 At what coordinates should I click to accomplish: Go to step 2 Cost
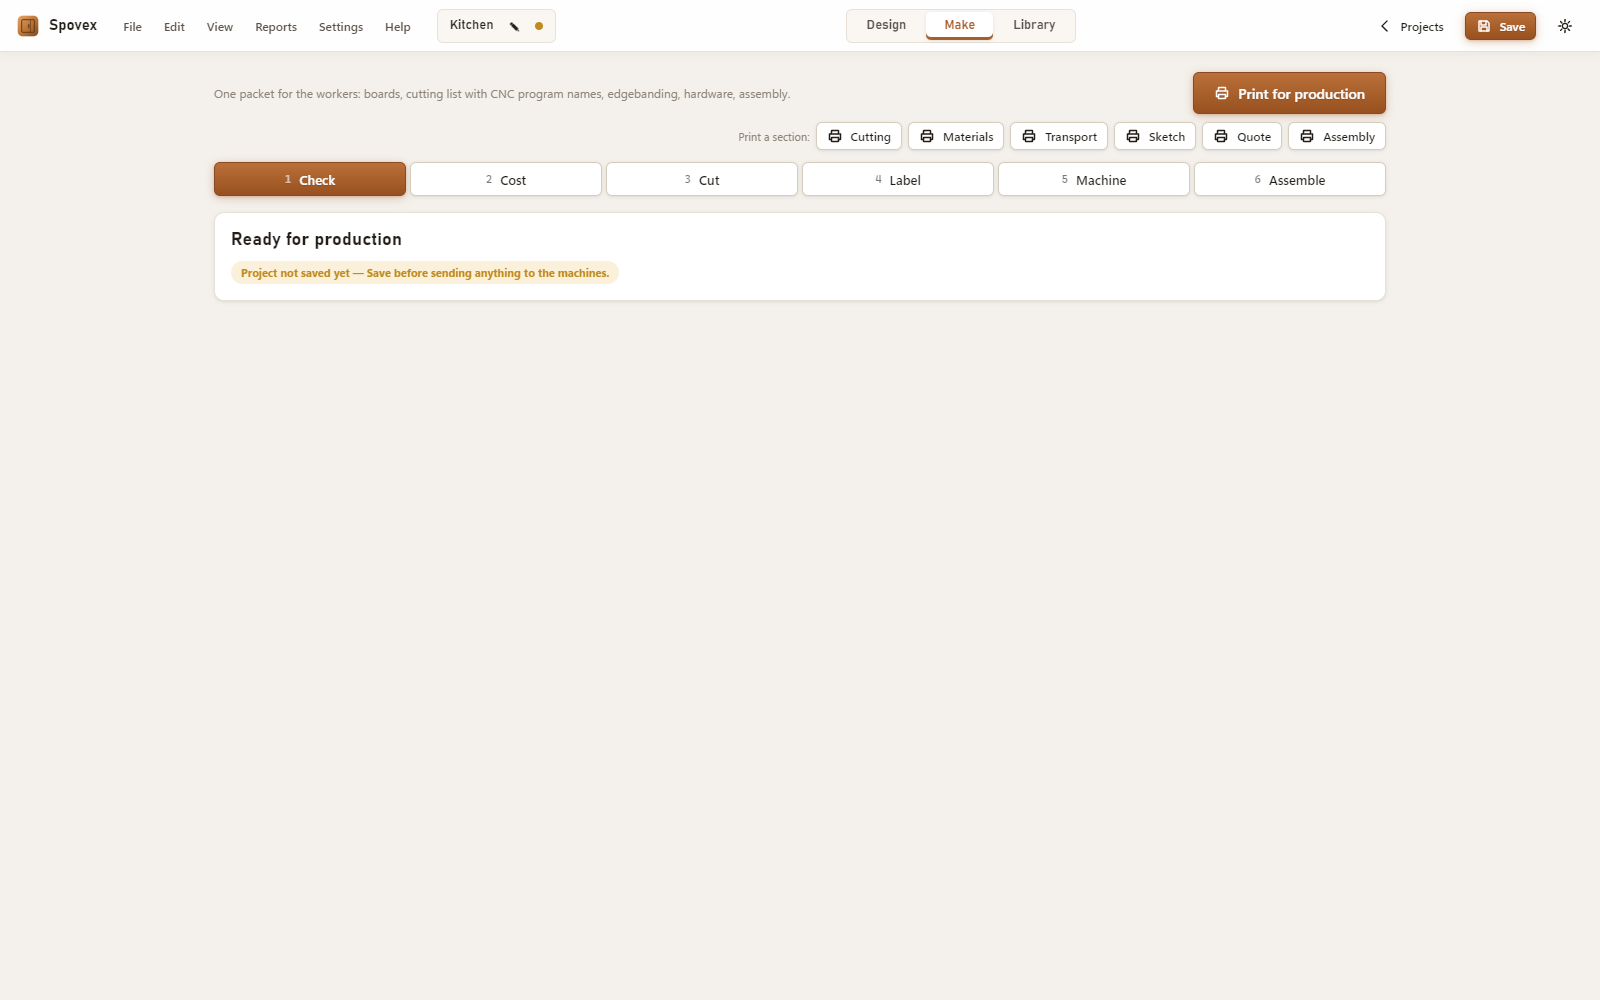pyautogui.click(x=506, y=179)
